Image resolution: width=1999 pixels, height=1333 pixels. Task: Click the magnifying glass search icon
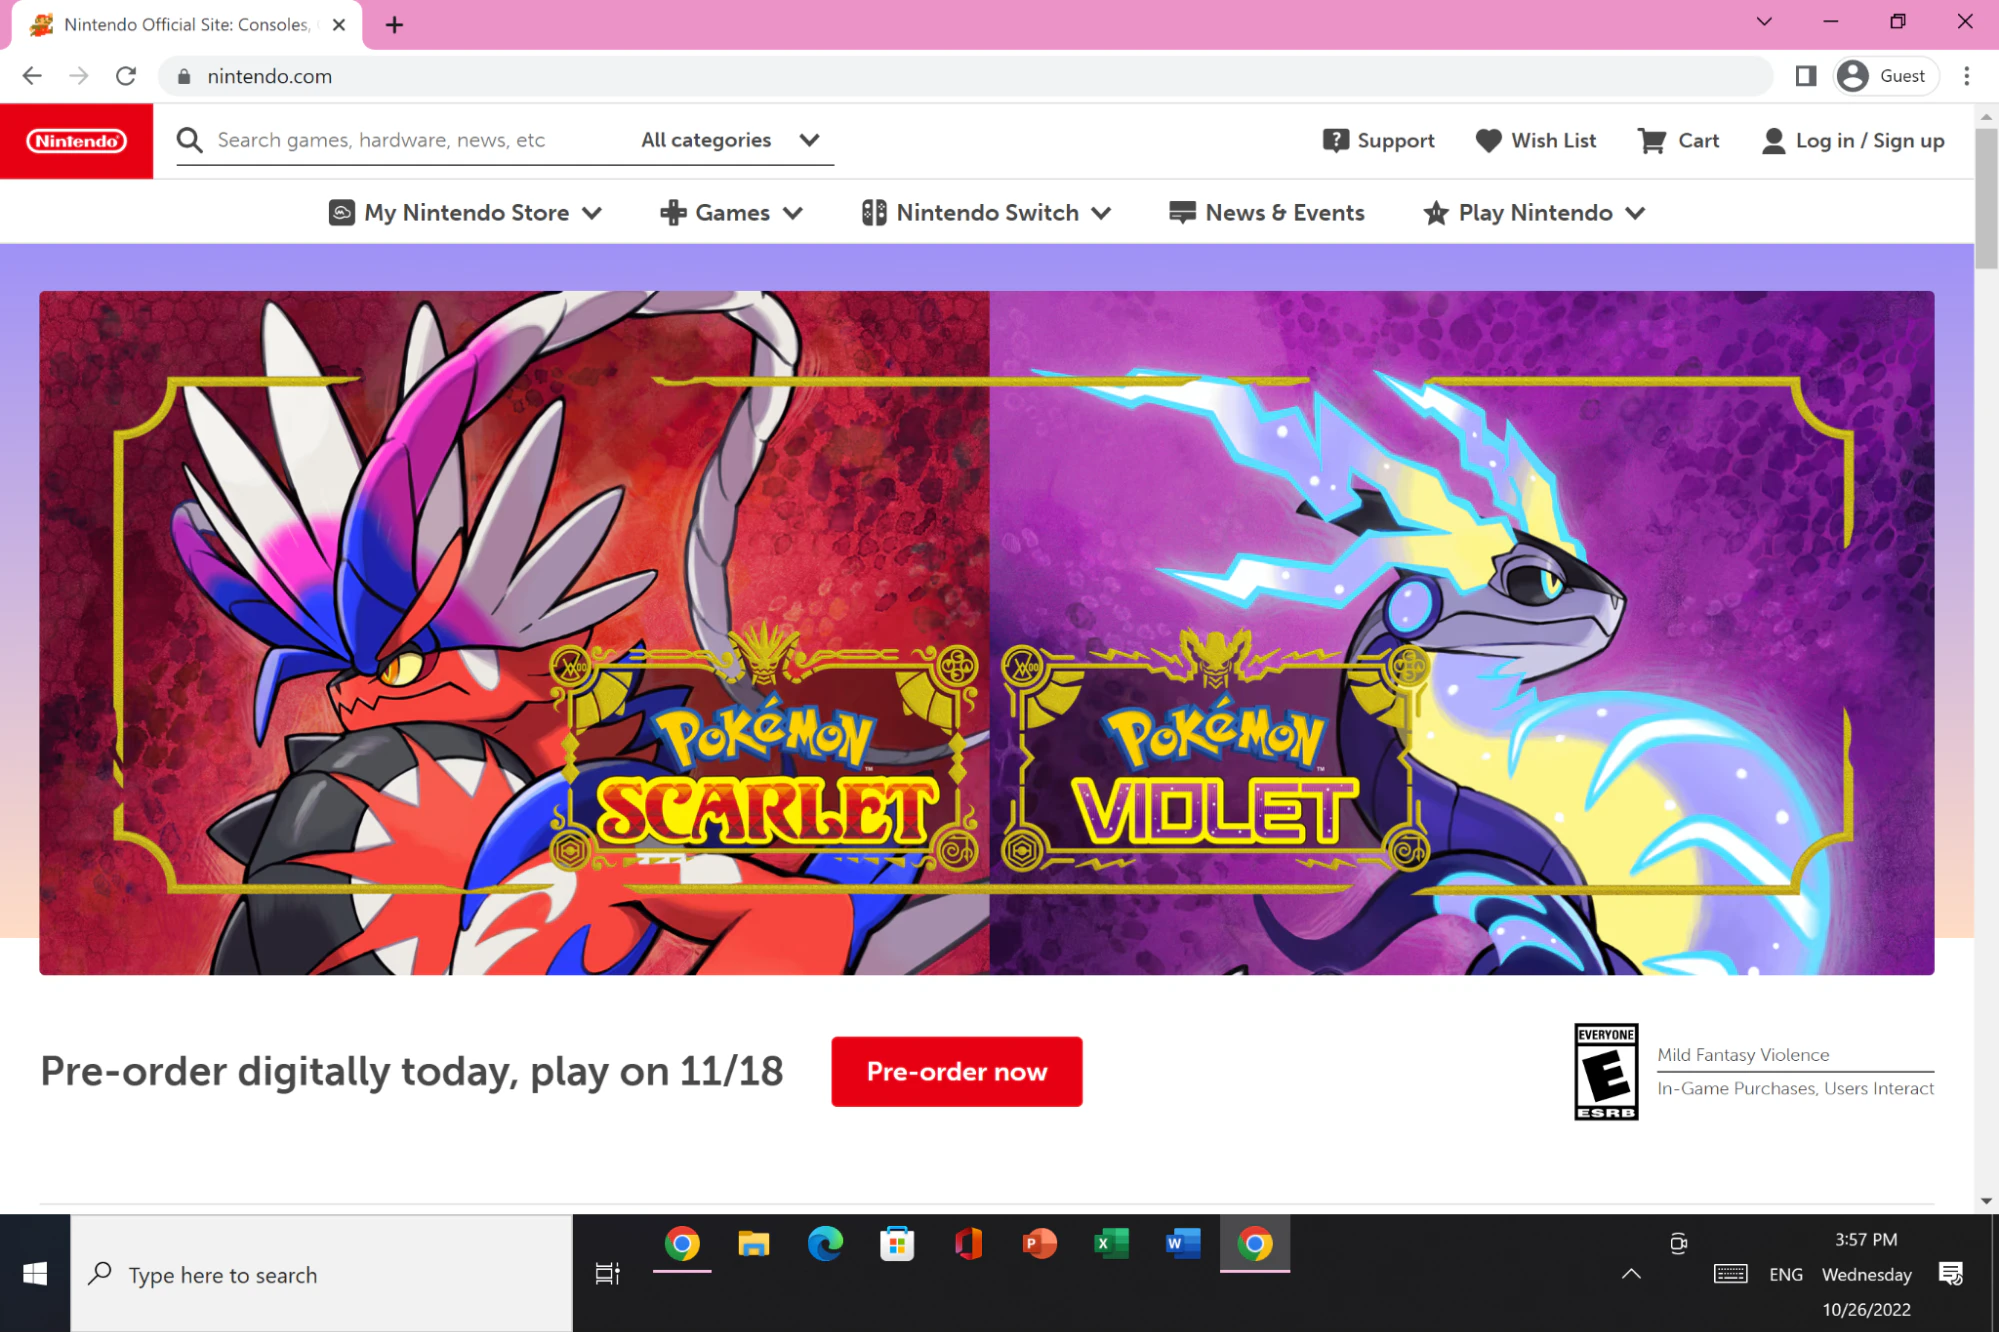[190, 140]
